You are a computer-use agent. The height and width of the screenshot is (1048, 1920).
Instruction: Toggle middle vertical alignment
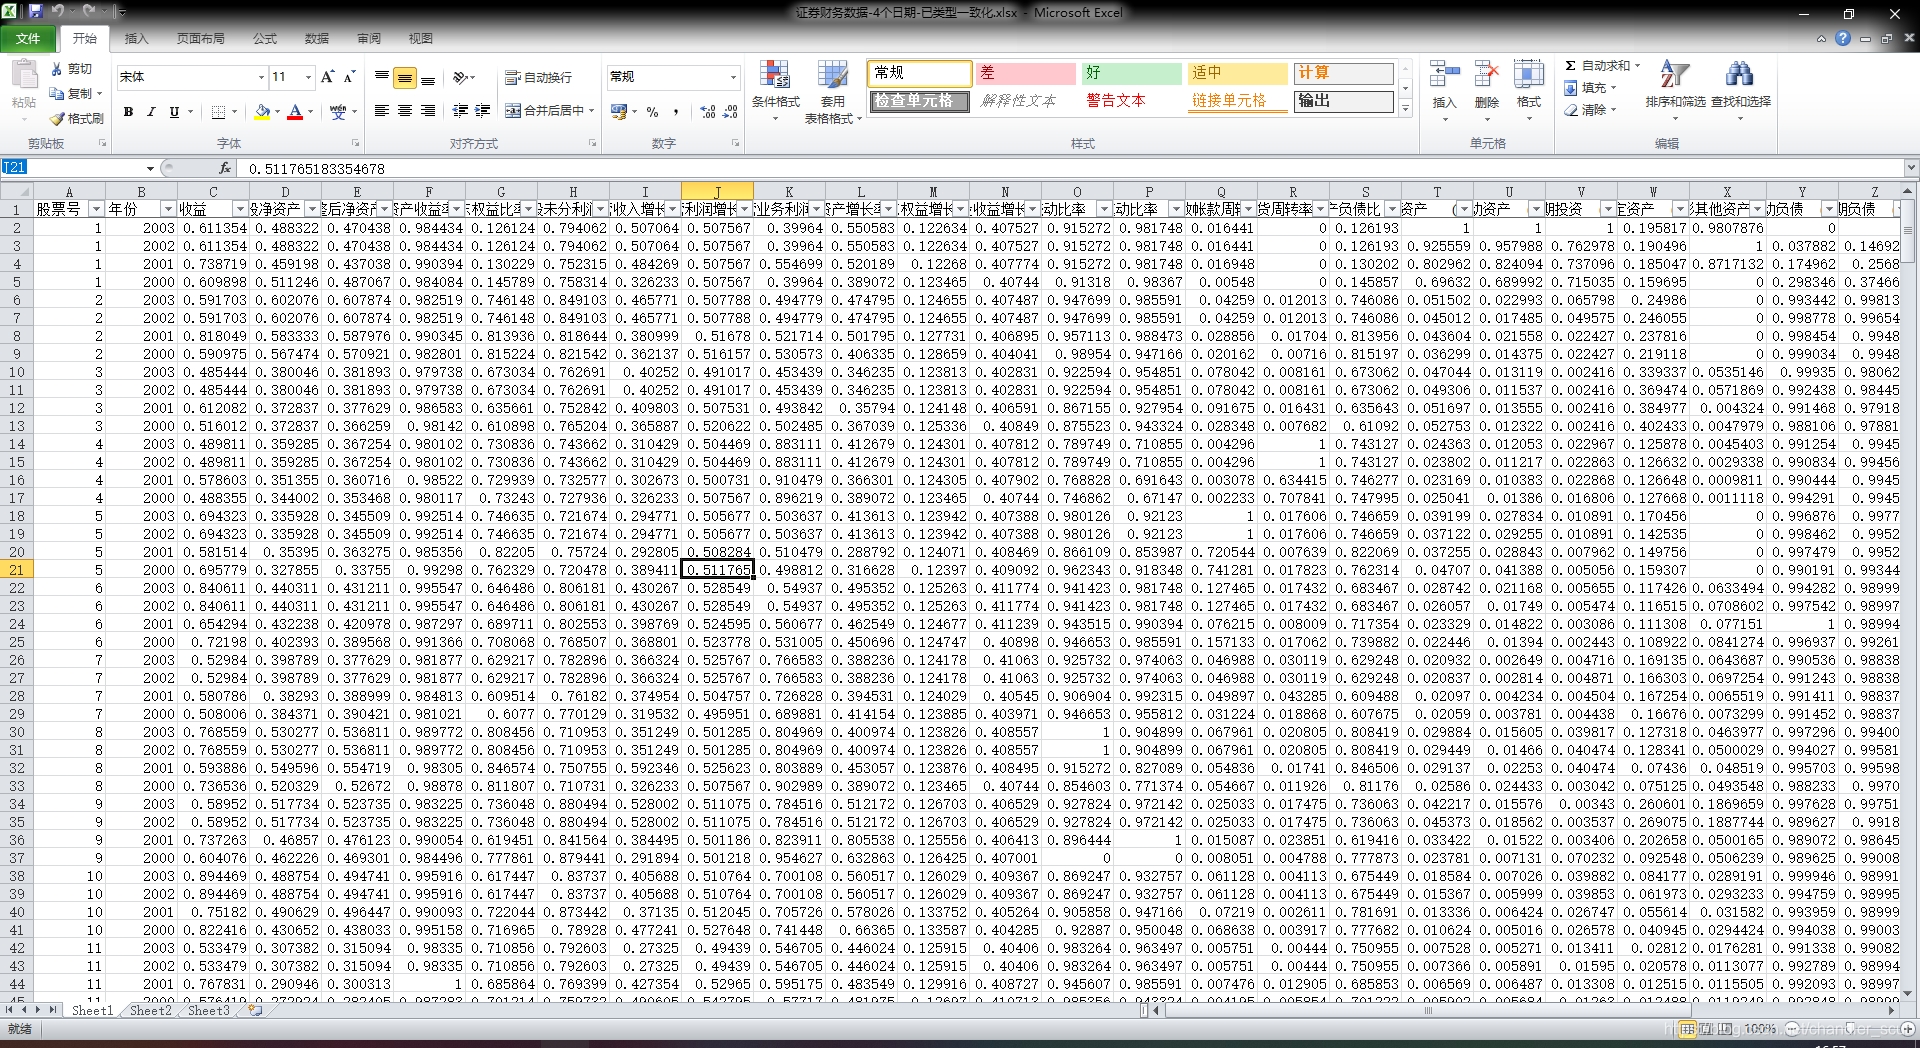click(405, 77)
